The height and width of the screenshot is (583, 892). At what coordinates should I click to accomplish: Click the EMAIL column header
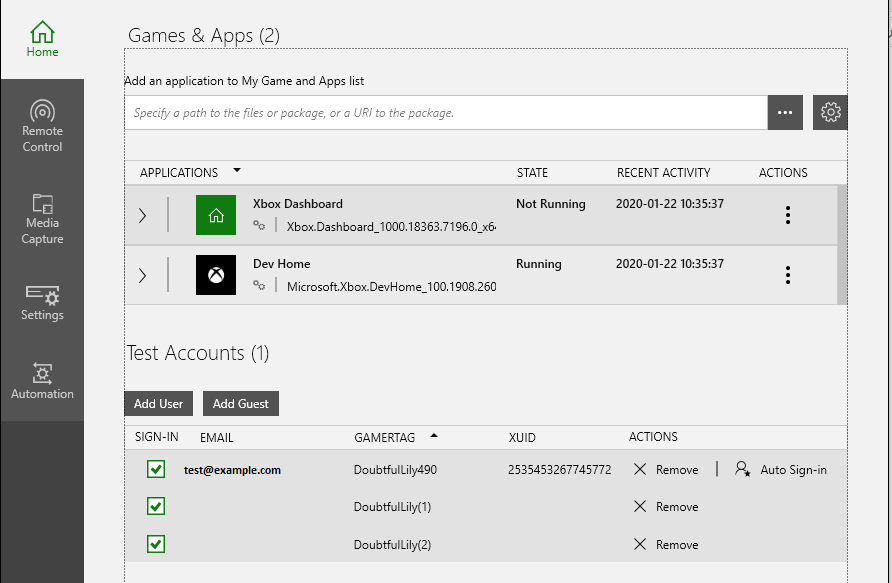point(217,437)
